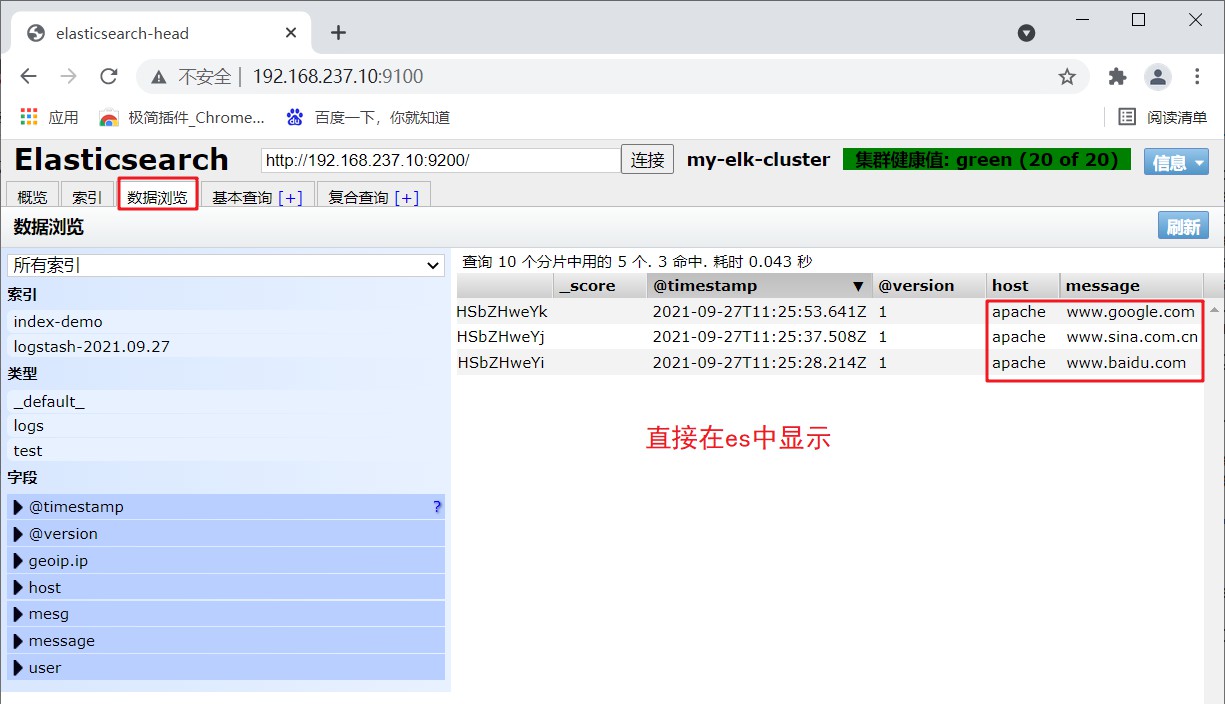The width and height of the screenshot is (1225, 704).
Task: Open the 信息 dropdown menu
Action: (x=1176, y=162)
